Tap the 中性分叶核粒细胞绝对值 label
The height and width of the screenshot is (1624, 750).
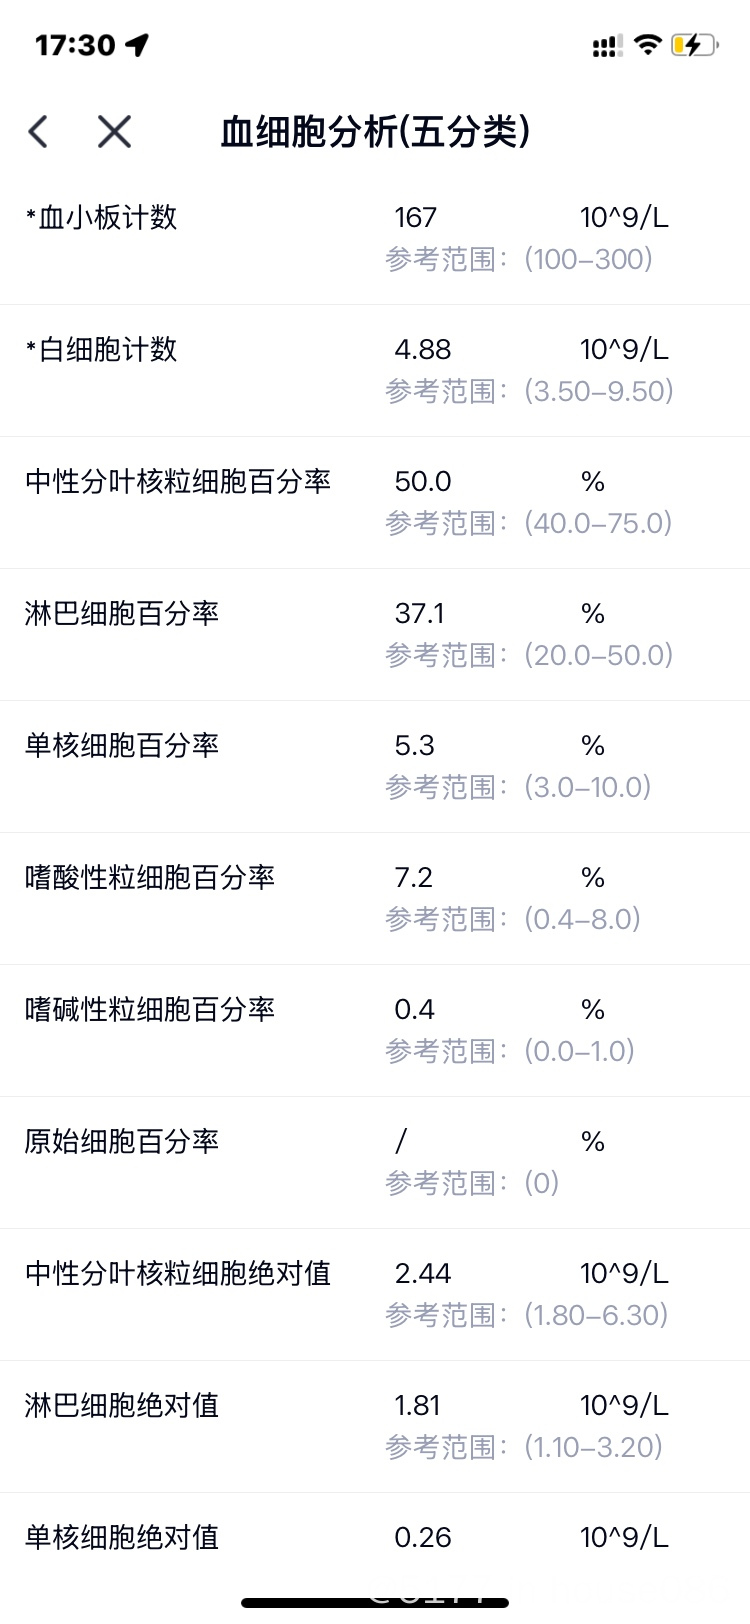tap(178, 1273)
